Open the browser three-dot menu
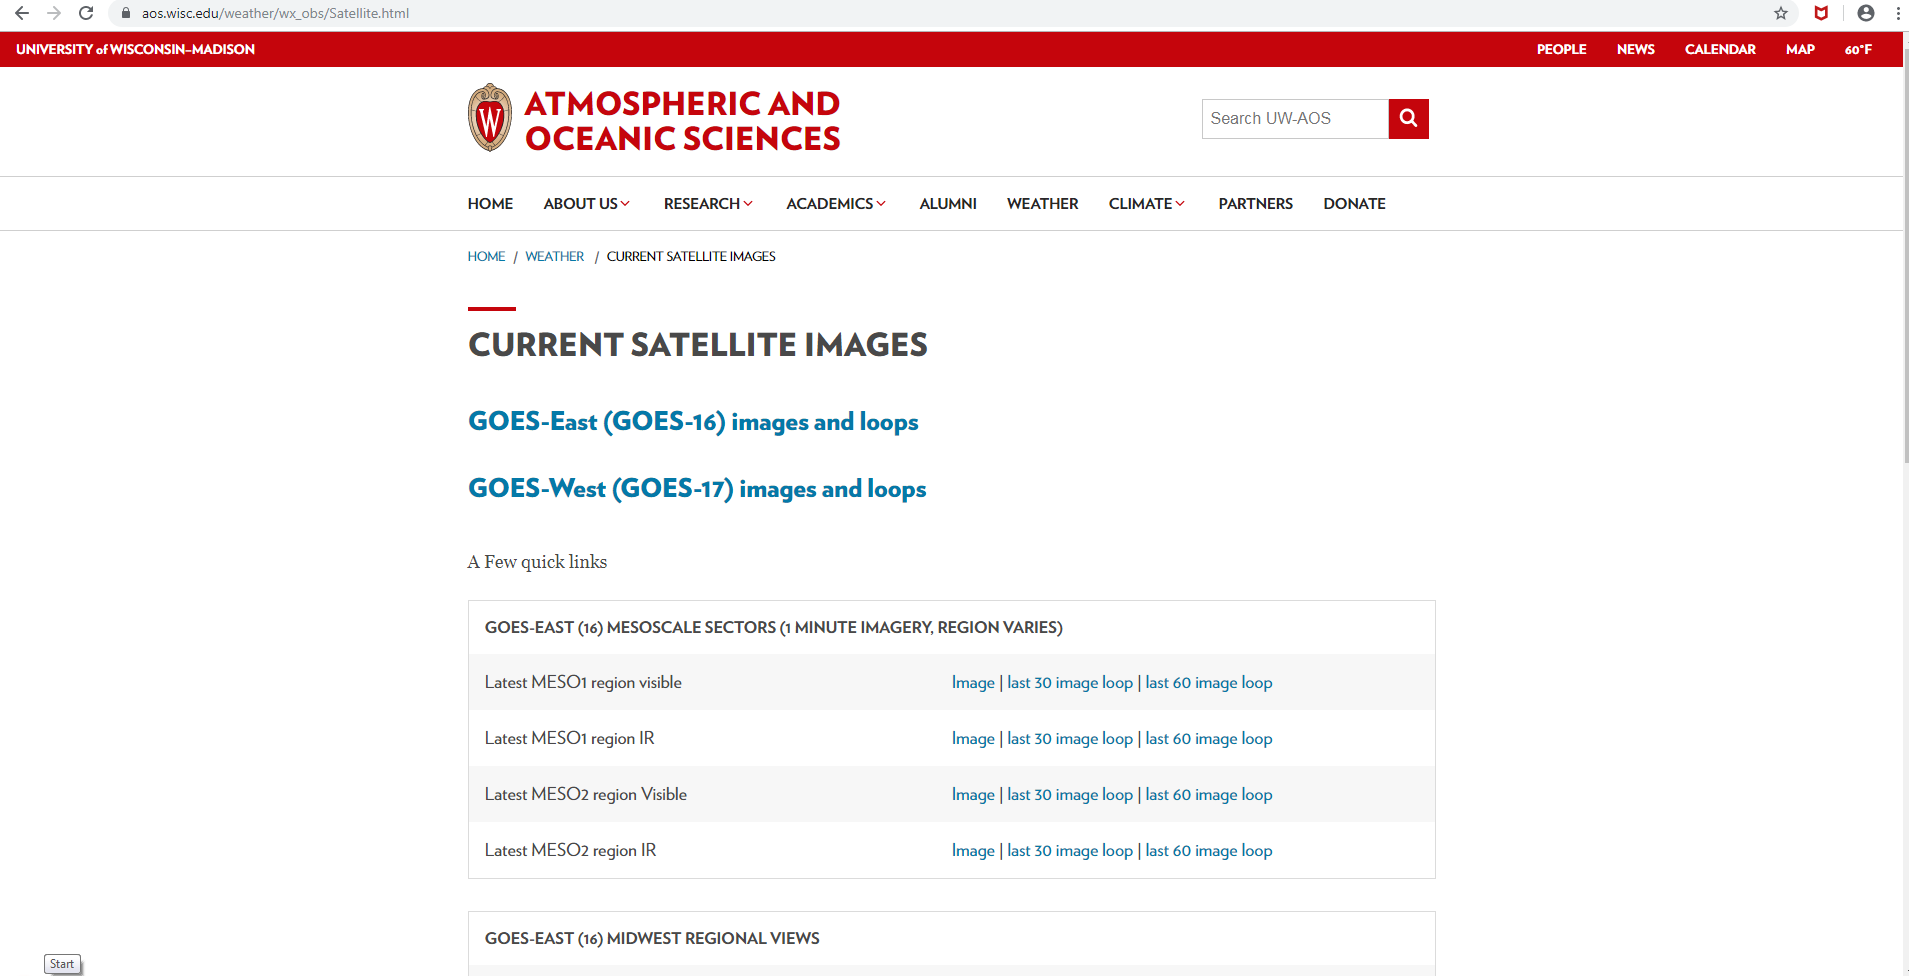The image size is (1909, 976). click(x=1898, y=13)
